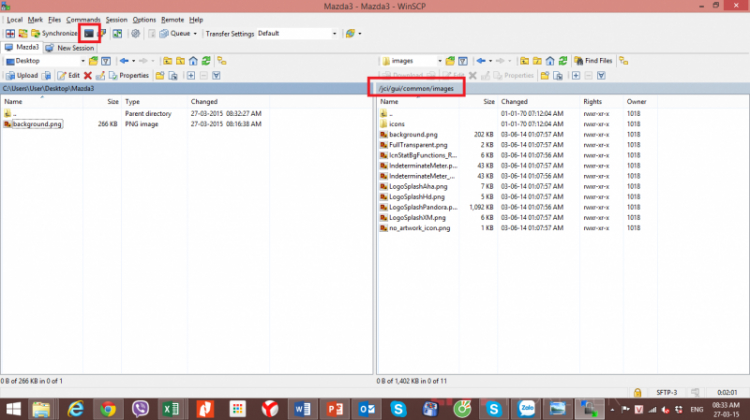Refresh the local panel with green arrows icon
This screenshot has height=420, width=750.
click(x=206, y=61)
